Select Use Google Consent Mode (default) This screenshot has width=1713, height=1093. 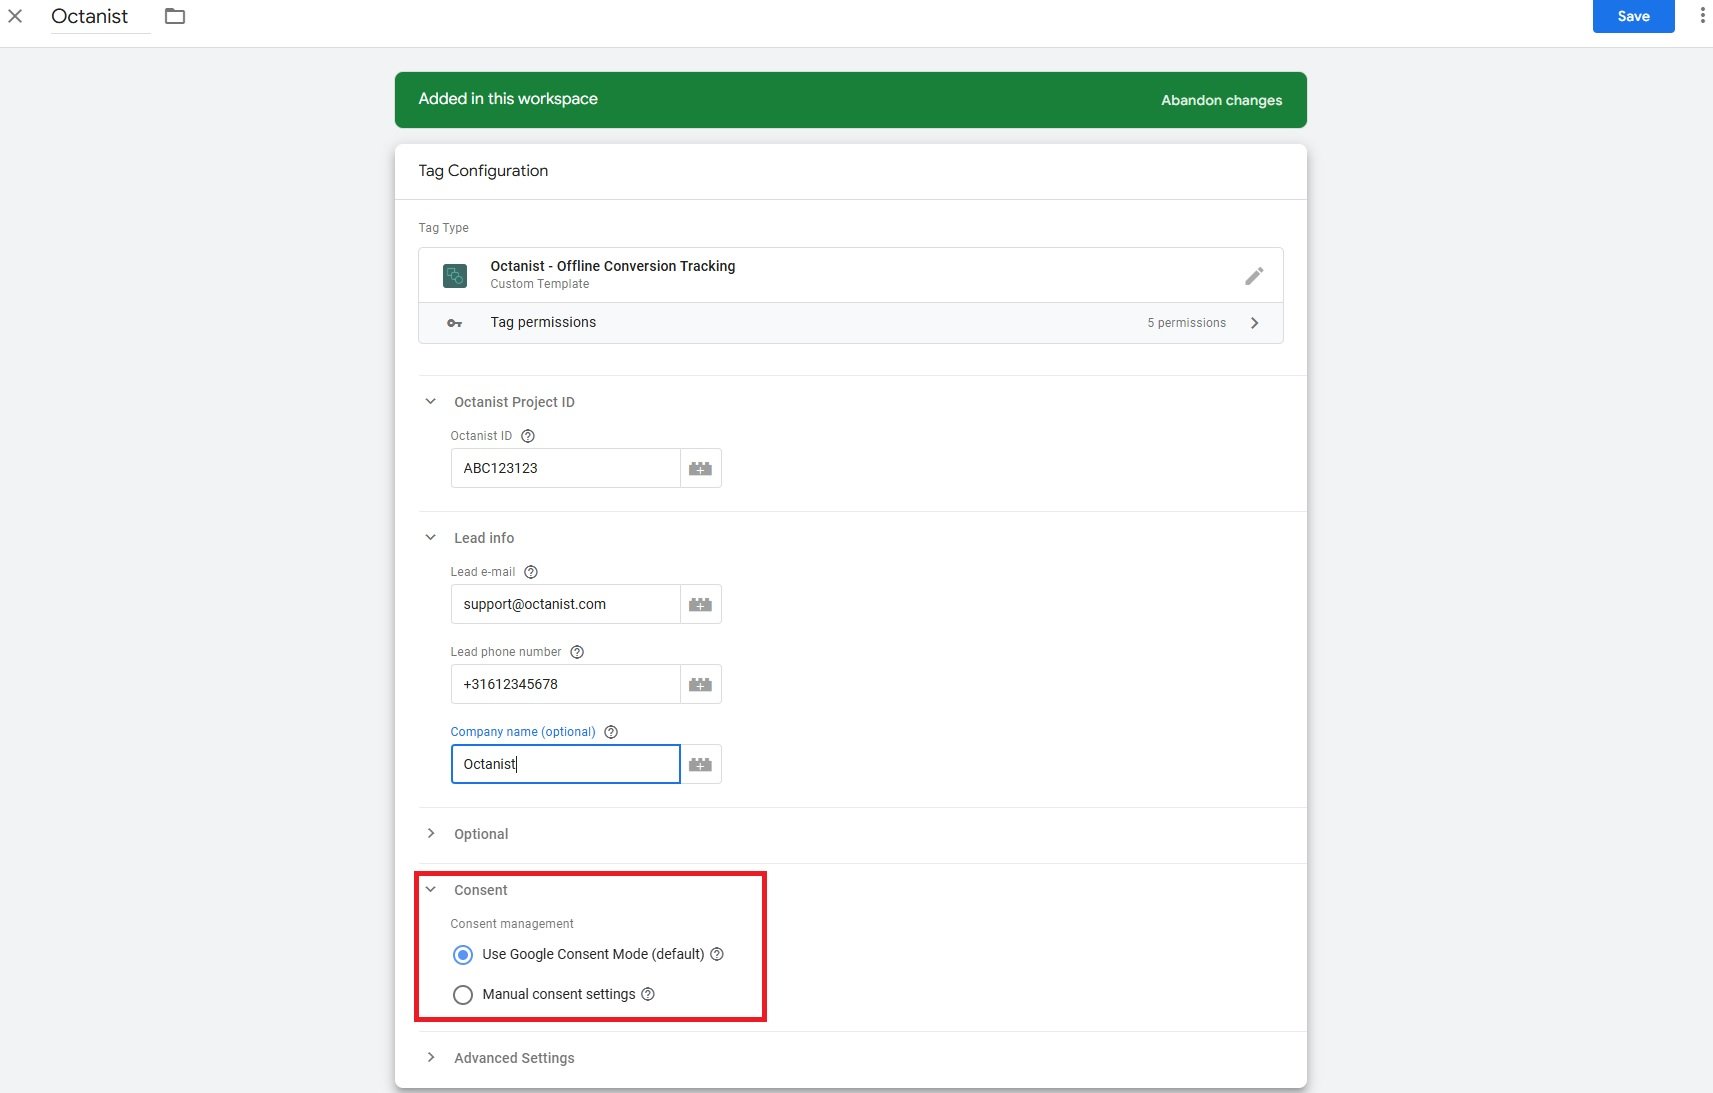tap(463, 955)
